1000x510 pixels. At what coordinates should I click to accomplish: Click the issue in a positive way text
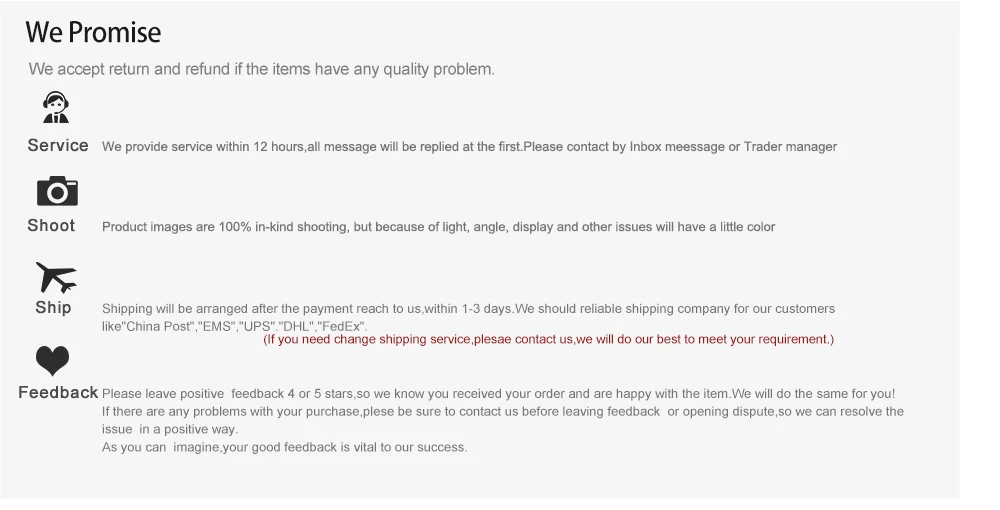pyautogui.click(x=170, y=430)
